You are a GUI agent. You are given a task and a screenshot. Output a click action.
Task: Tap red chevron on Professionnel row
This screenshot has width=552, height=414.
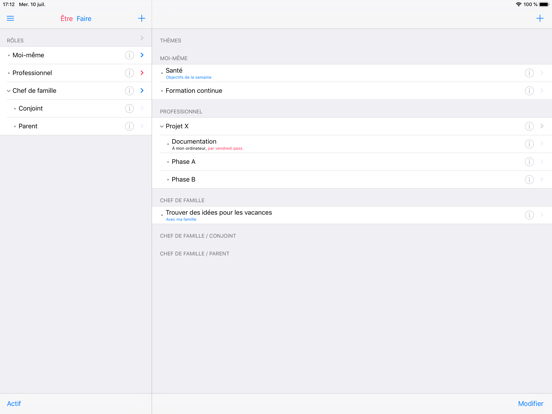click(x=142, y=73)
